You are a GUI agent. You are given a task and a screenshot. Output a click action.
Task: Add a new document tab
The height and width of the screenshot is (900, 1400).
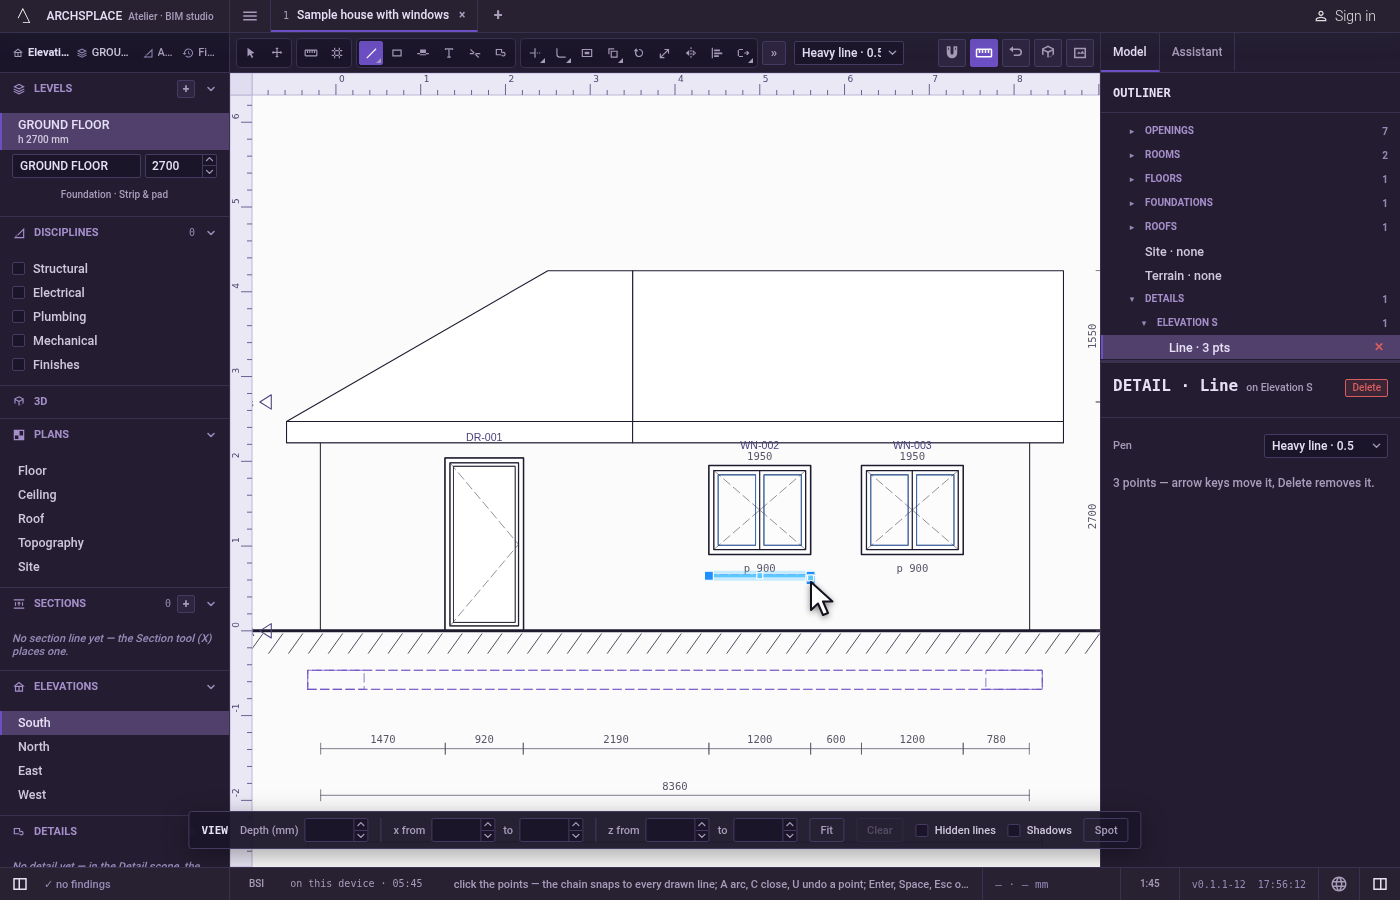(498, 15)
